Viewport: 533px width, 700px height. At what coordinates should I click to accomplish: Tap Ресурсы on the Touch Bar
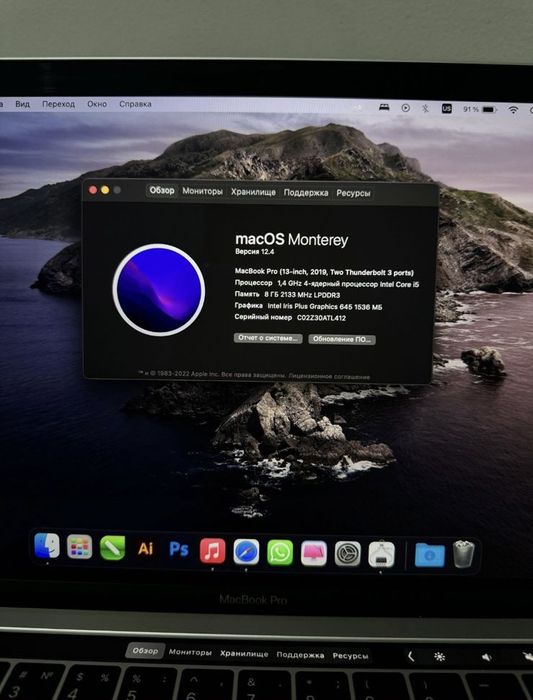pos(350,656)
